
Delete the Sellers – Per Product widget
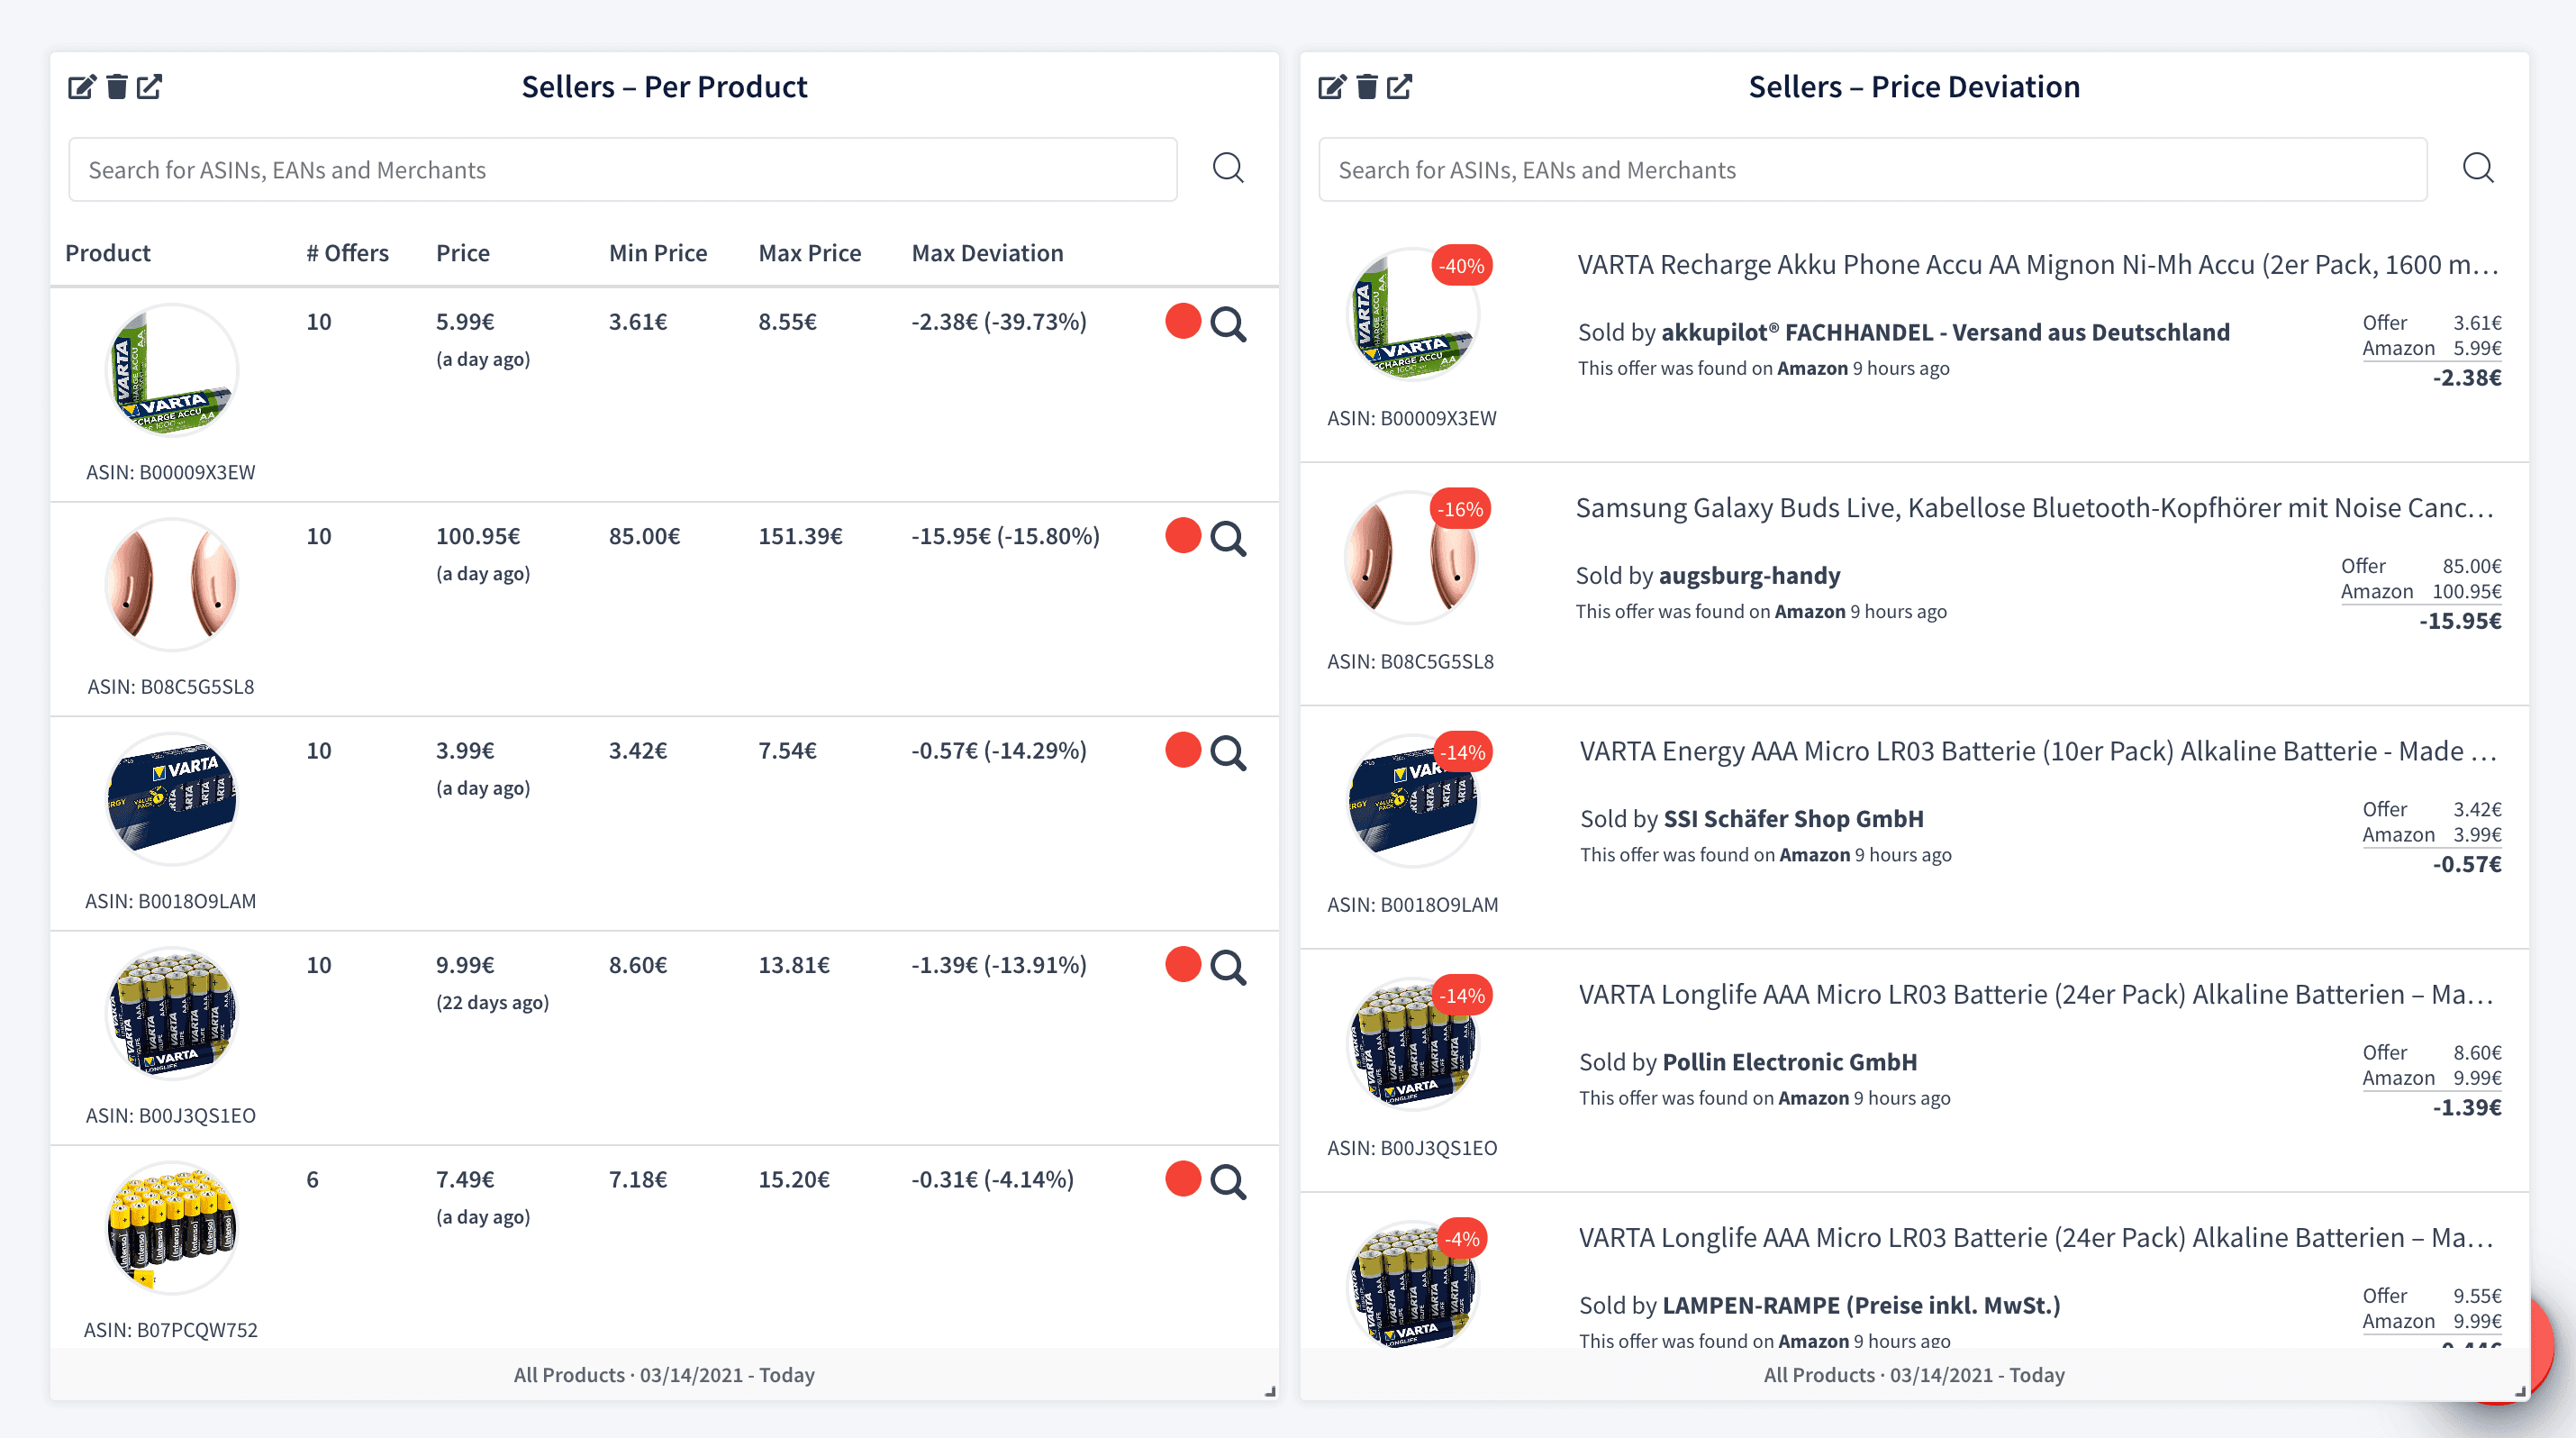point(117,87)
